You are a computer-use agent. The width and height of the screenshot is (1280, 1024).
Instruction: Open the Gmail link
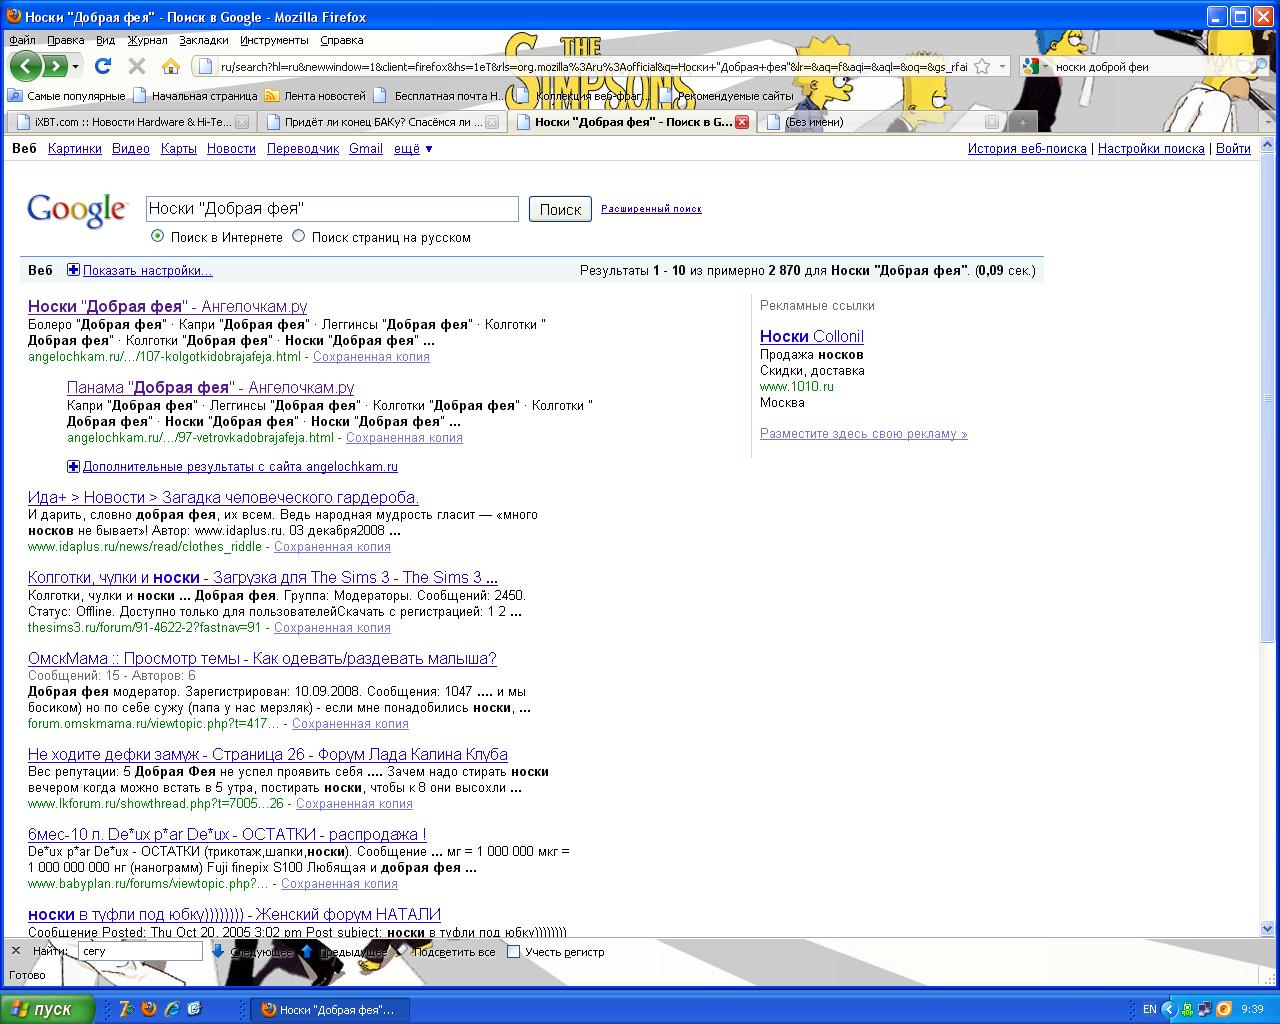coord(366,148)
